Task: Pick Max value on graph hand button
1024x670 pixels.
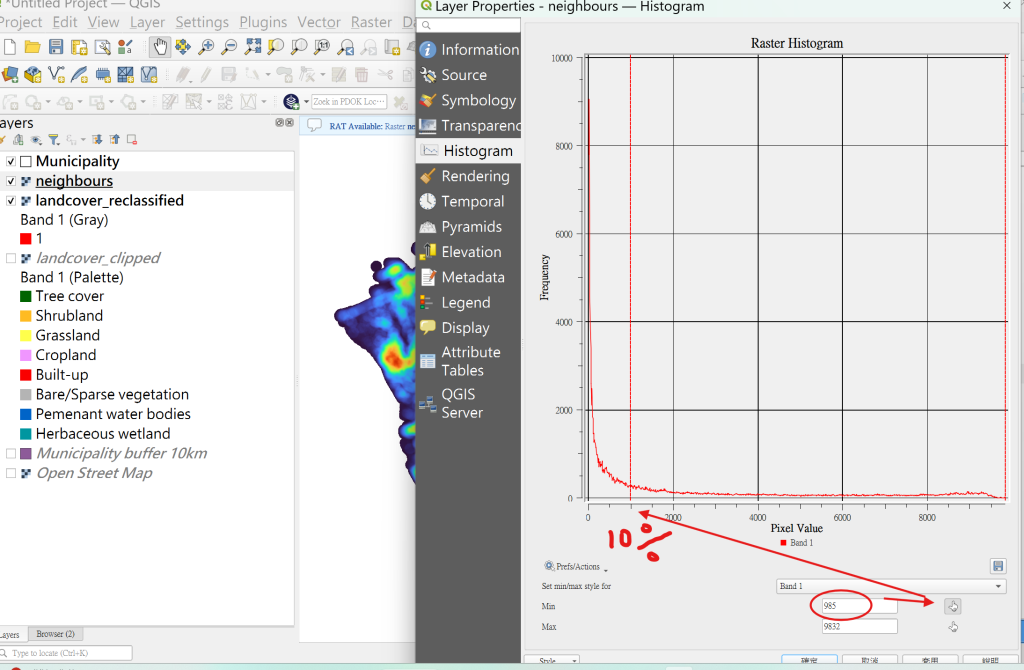Action: tap(953, 627)
